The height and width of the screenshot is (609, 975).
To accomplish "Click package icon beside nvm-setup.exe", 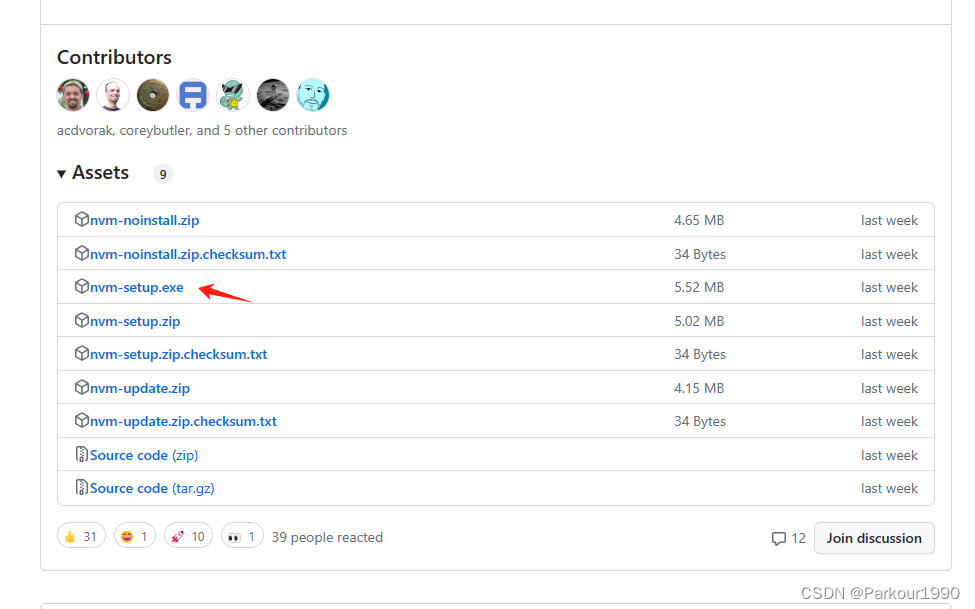I will 81,286.
